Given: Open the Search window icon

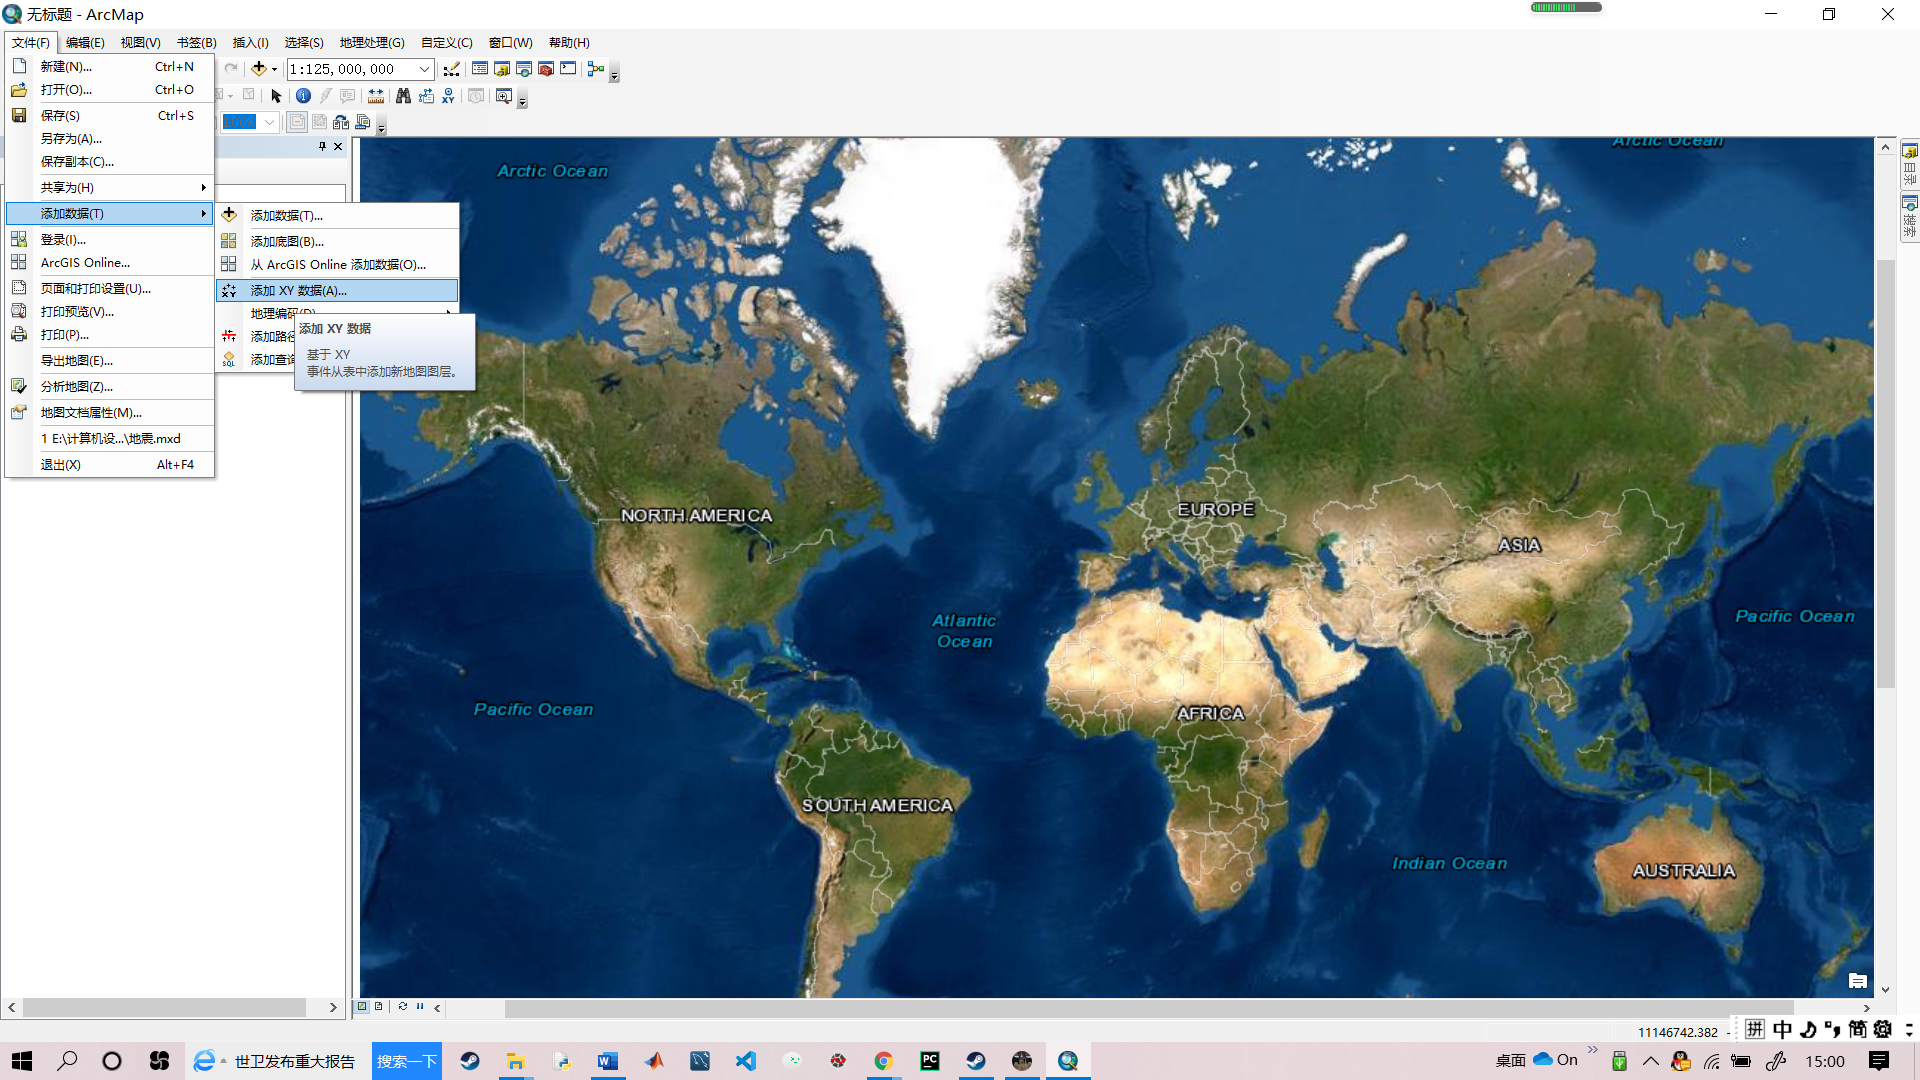Looking at the screenshot, I should click(x=524, y=69).
